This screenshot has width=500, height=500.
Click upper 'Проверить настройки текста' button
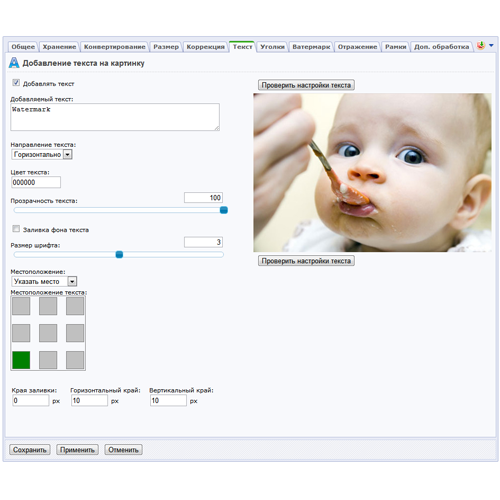point(306,85)
